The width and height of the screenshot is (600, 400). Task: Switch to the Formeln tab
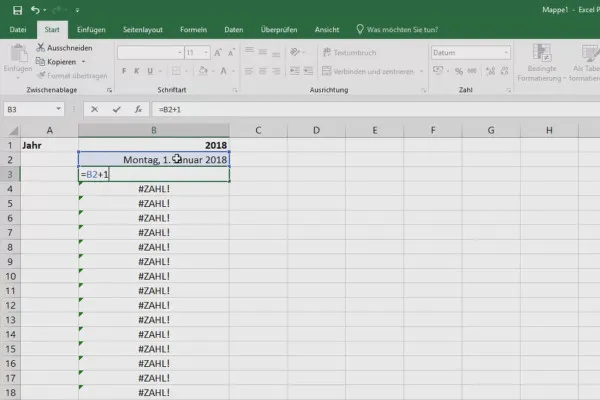click(193, 29)
